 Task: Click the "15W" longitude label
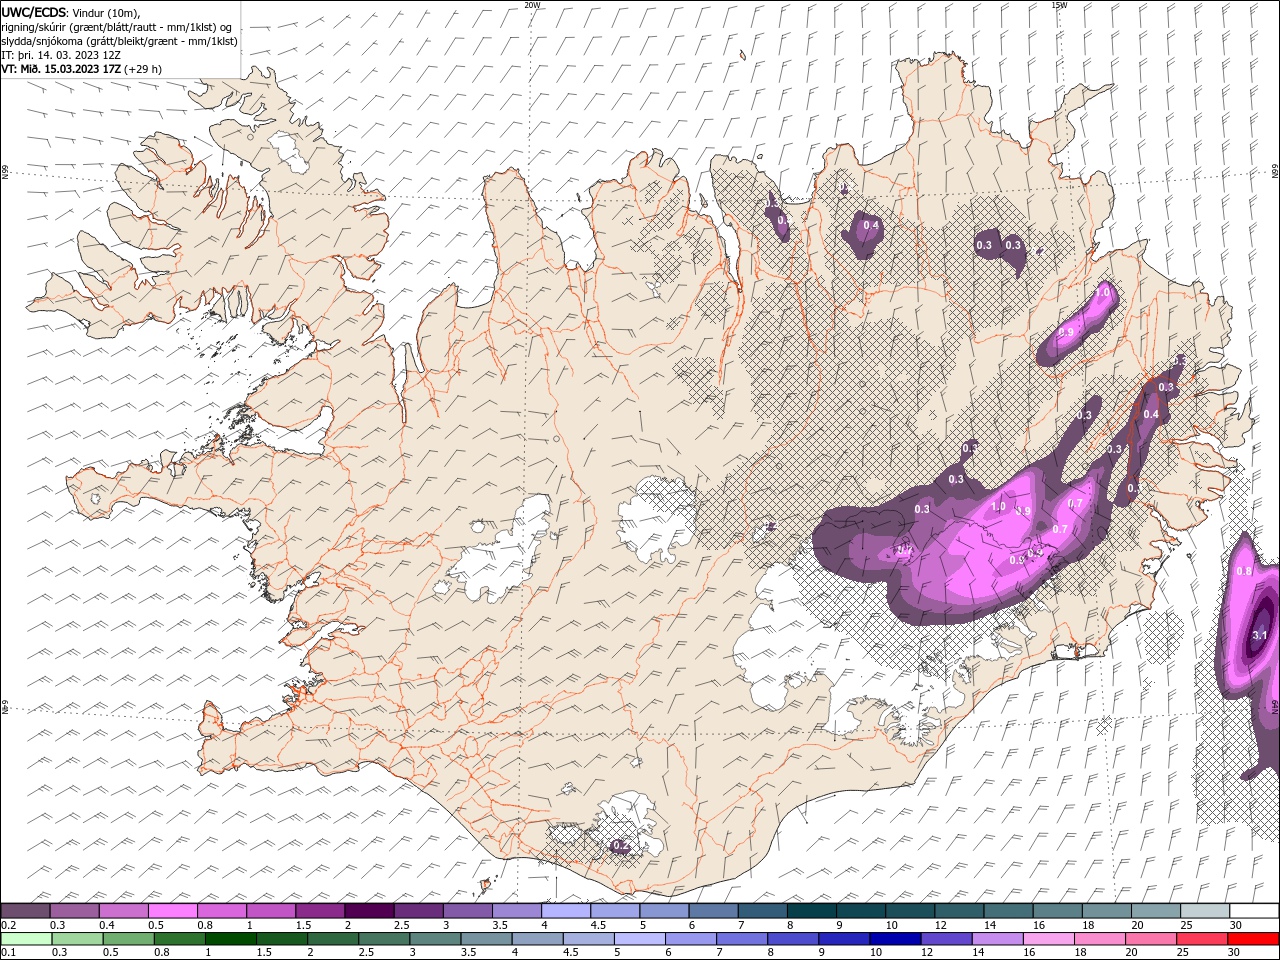(1059, 5)
